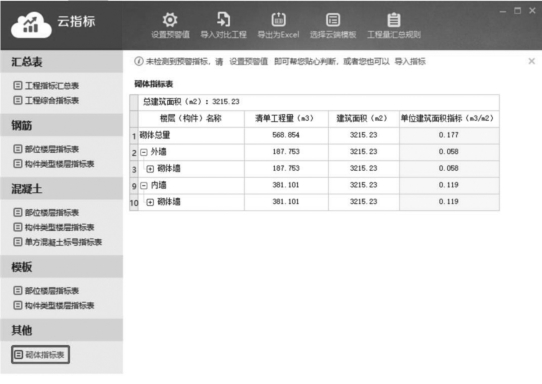
Task: Click the 混凝土 section header
Action: 62,189
